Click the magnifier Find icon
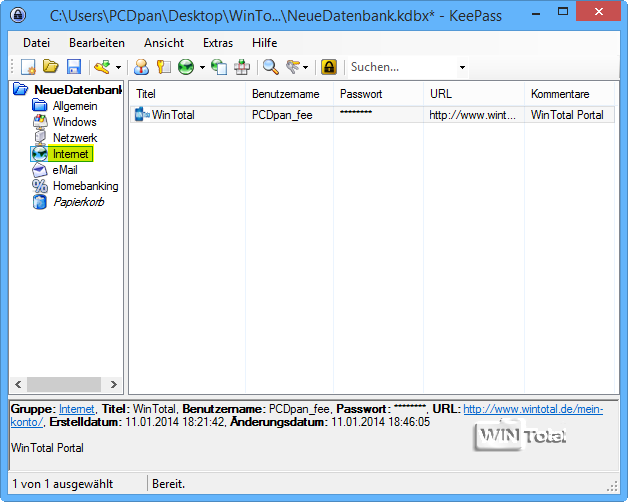The height and width of the screenshot is (502, 628). click(x=271, y=67)
